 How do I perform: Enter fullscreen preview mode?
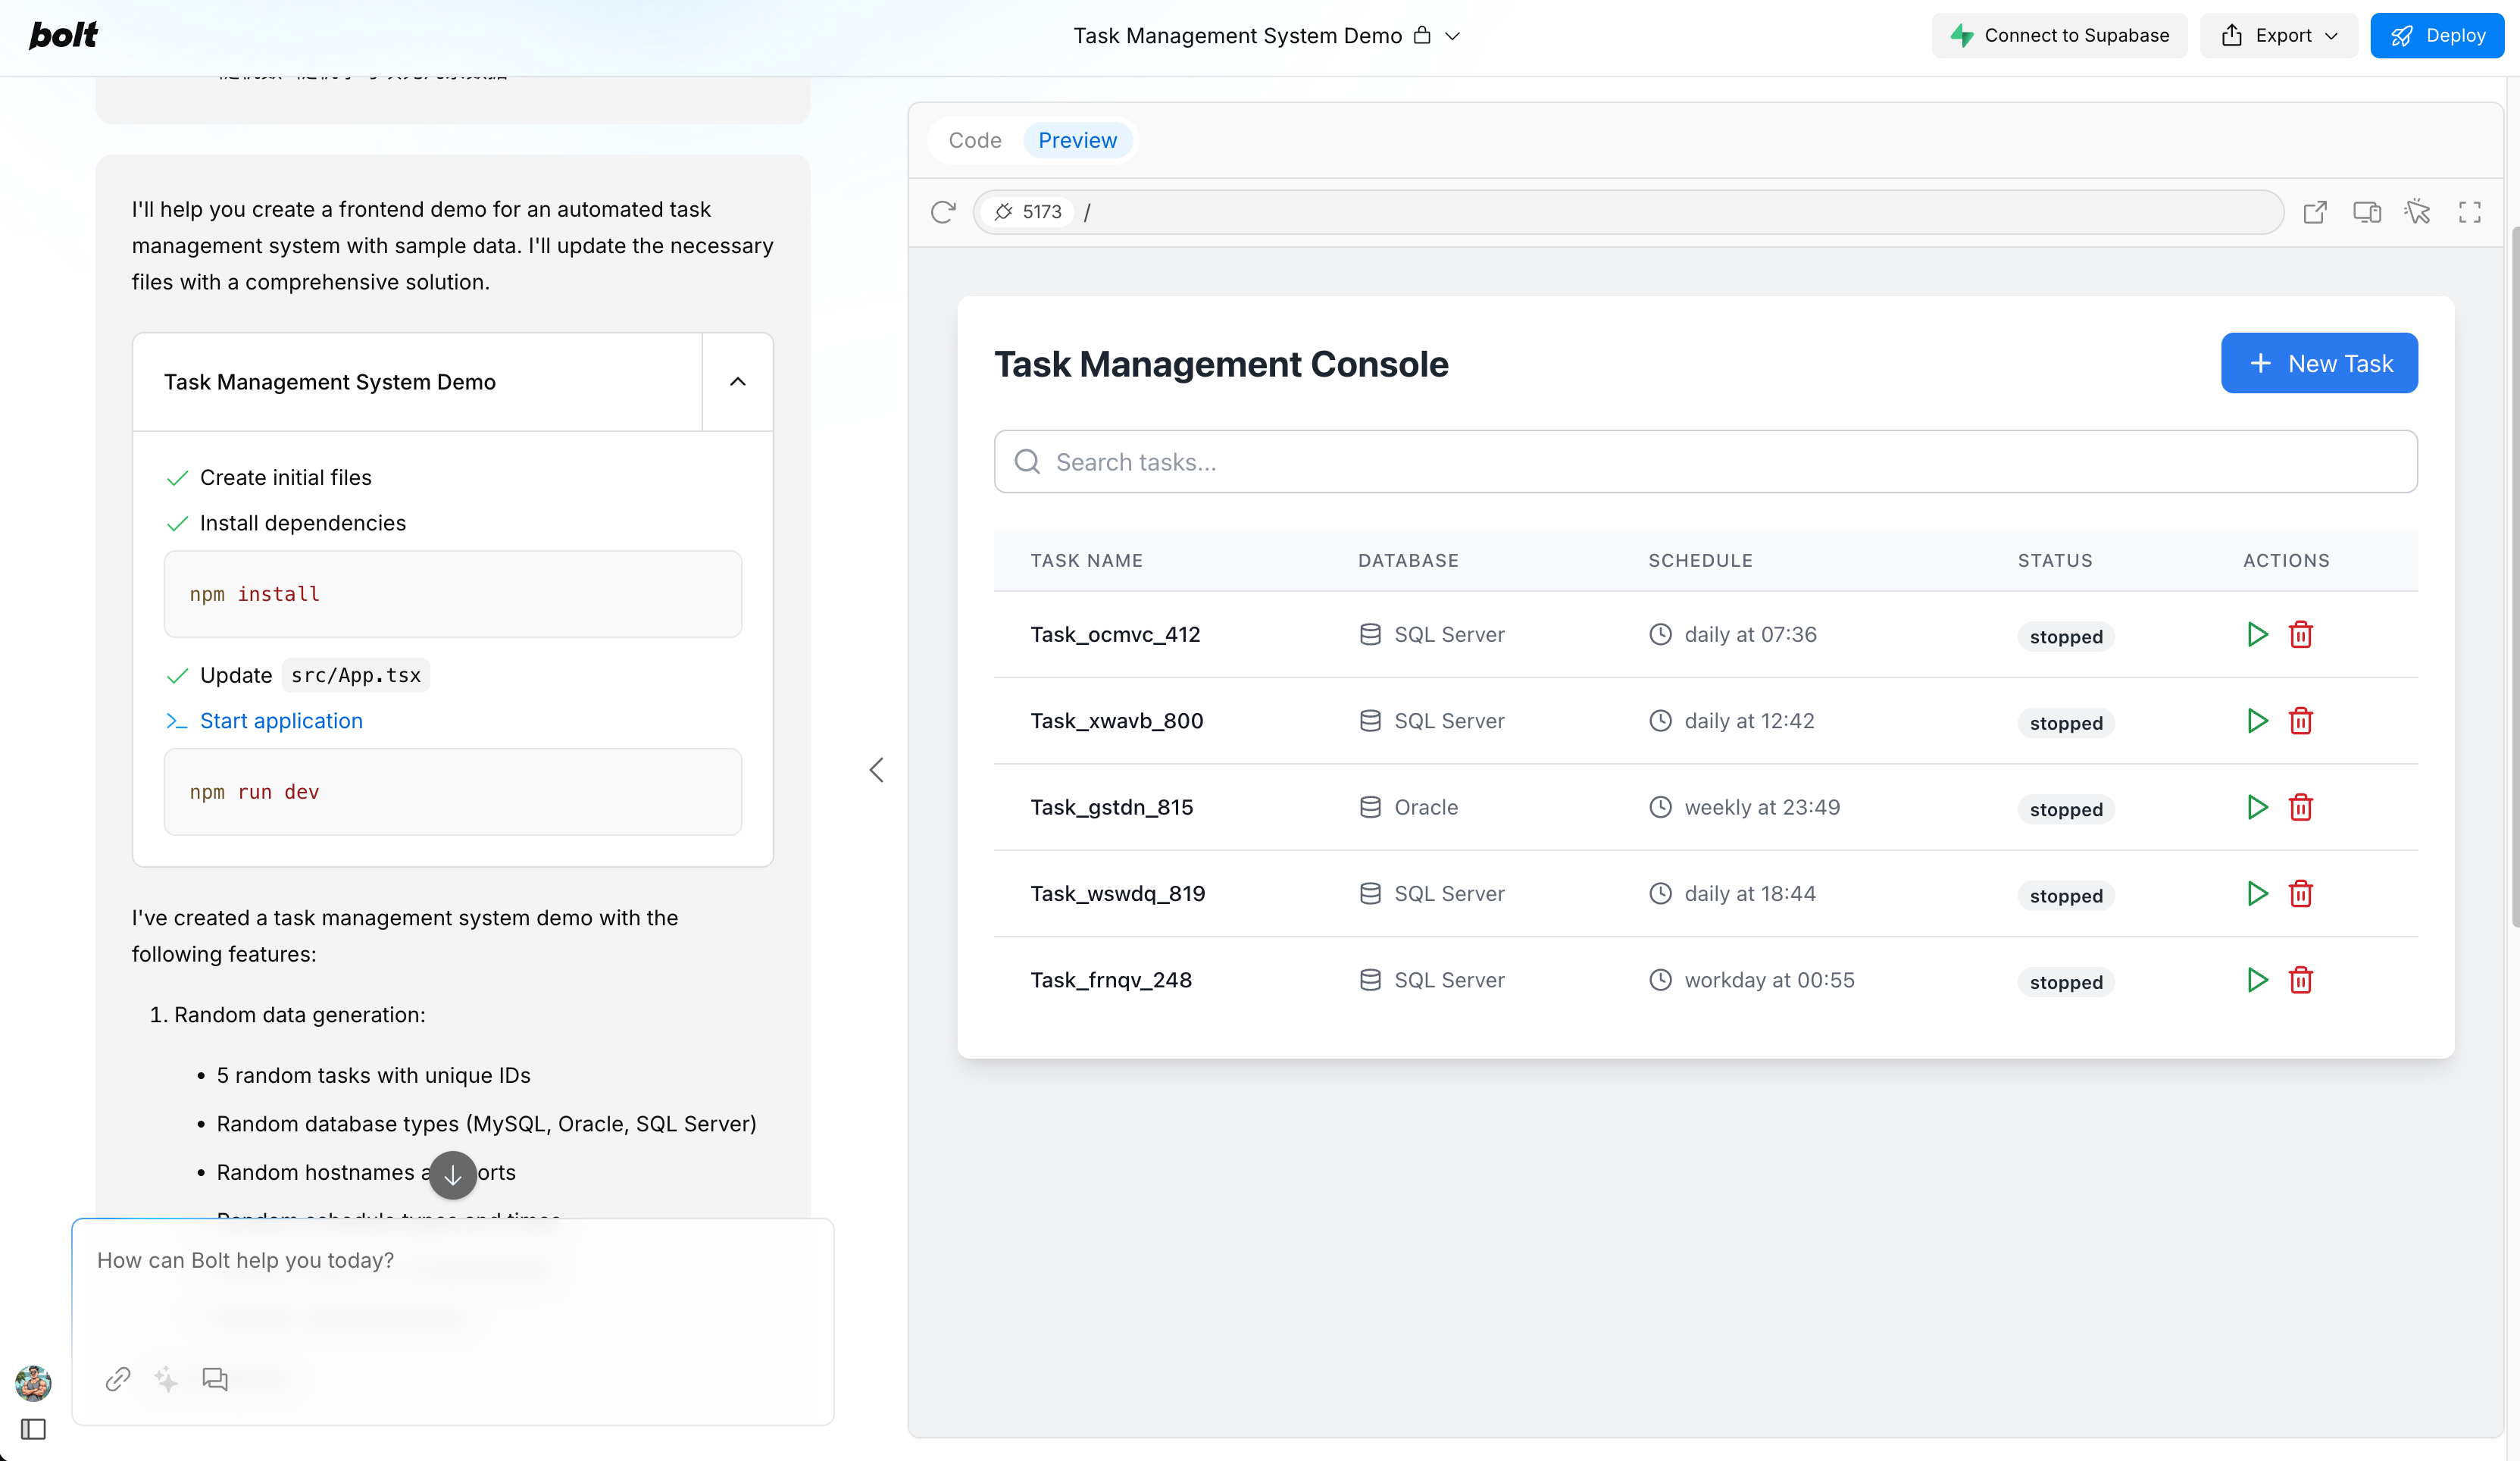(x=2469, y=212)
